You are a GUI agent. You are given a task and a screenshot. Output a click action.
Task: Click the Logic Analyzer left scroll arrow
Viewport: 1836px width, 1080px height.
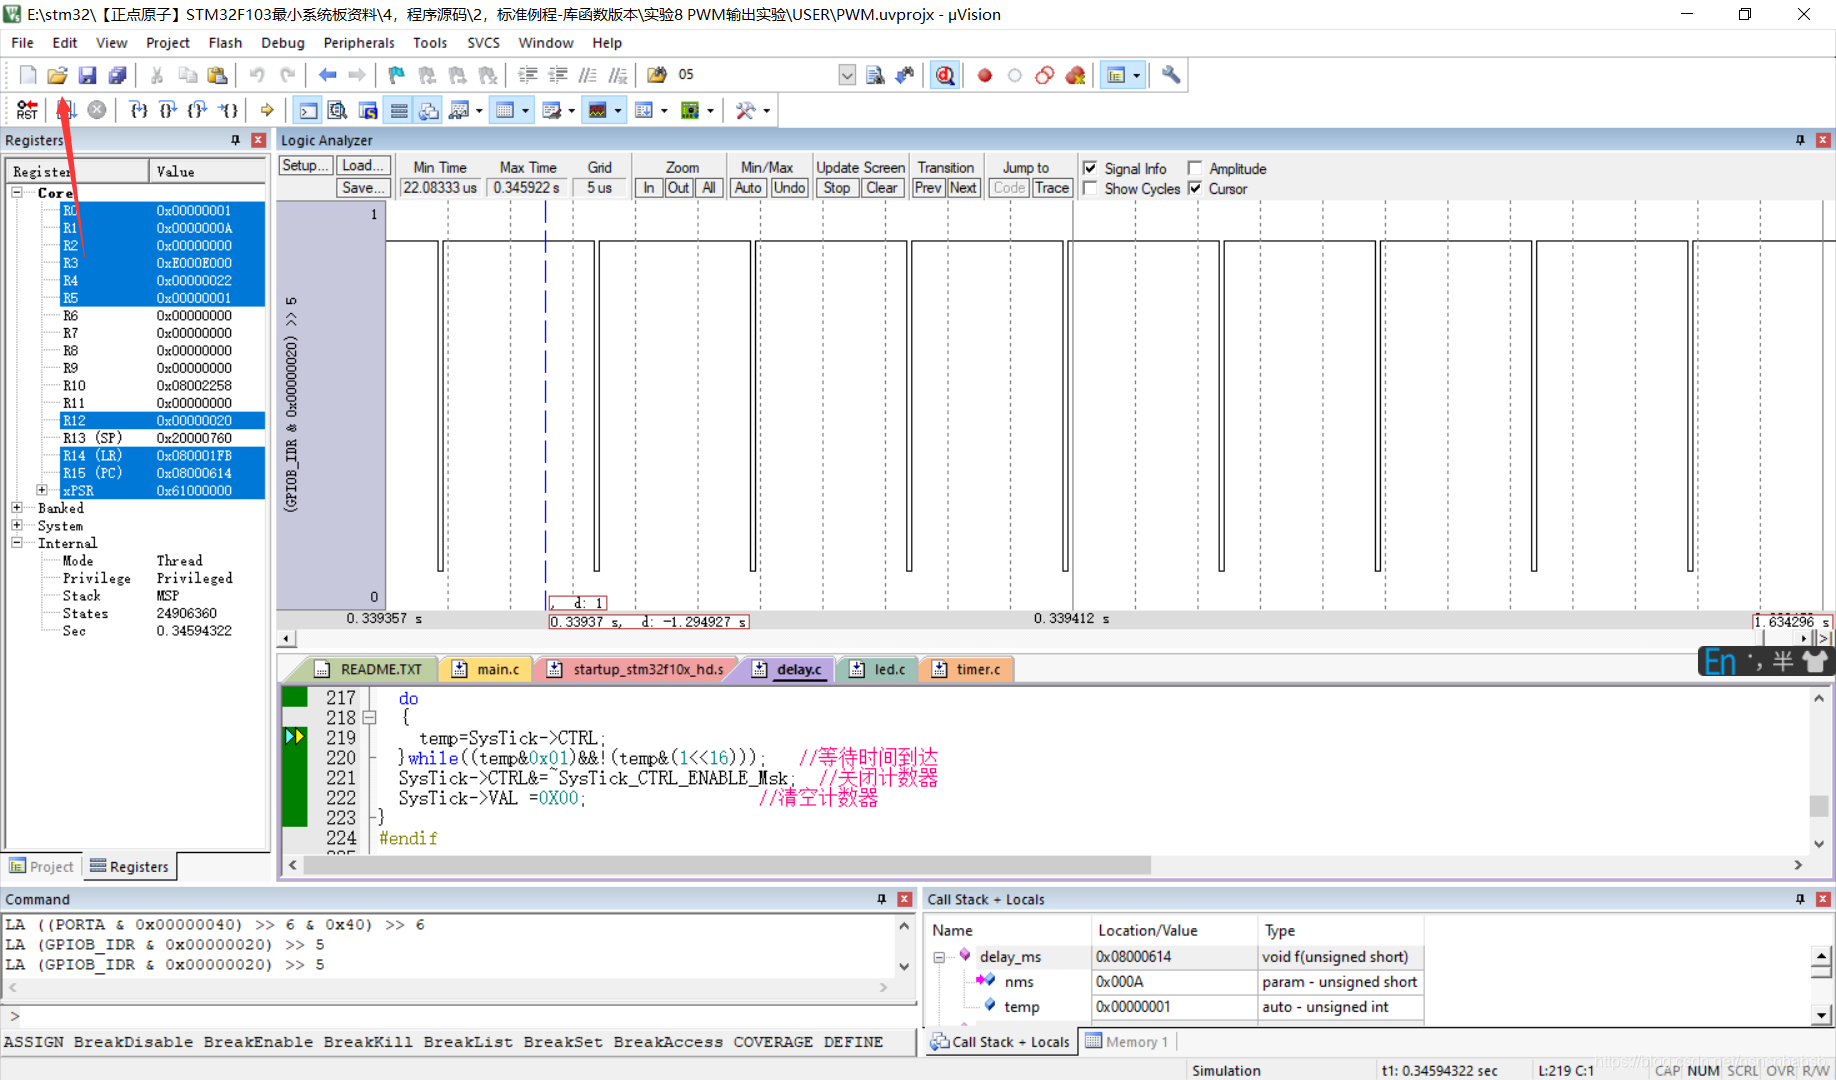287,638
